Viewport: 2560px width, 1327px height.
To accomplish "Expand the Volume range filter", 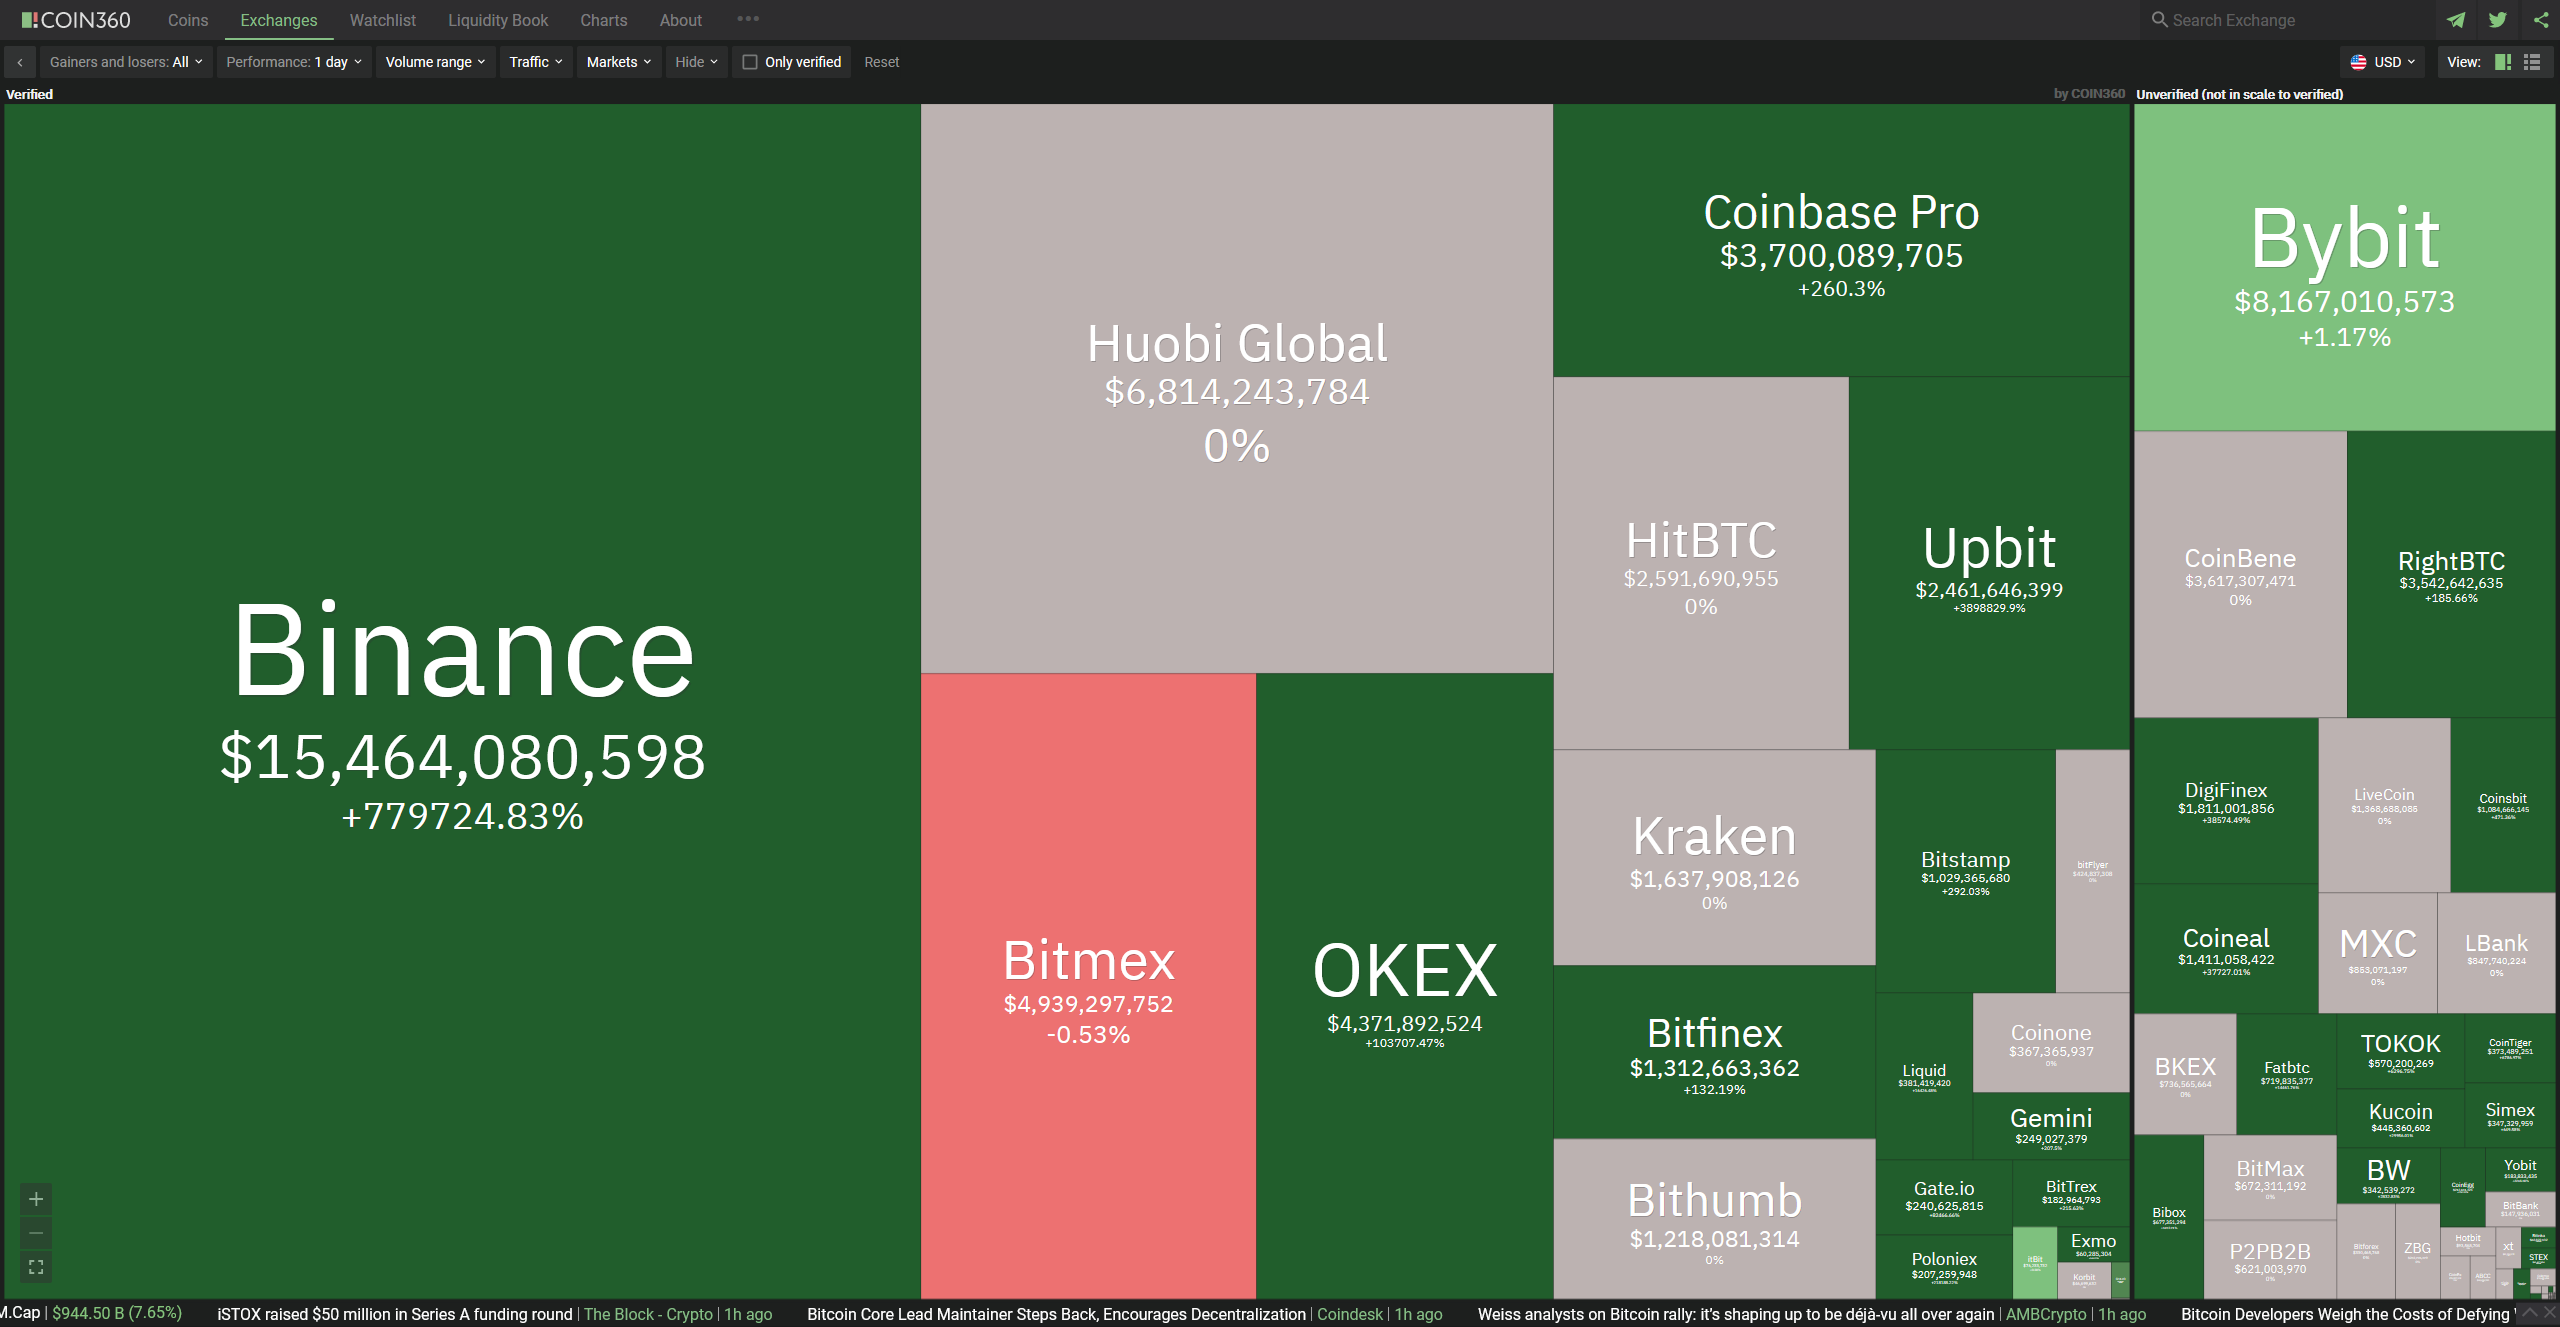I will 435,62.
